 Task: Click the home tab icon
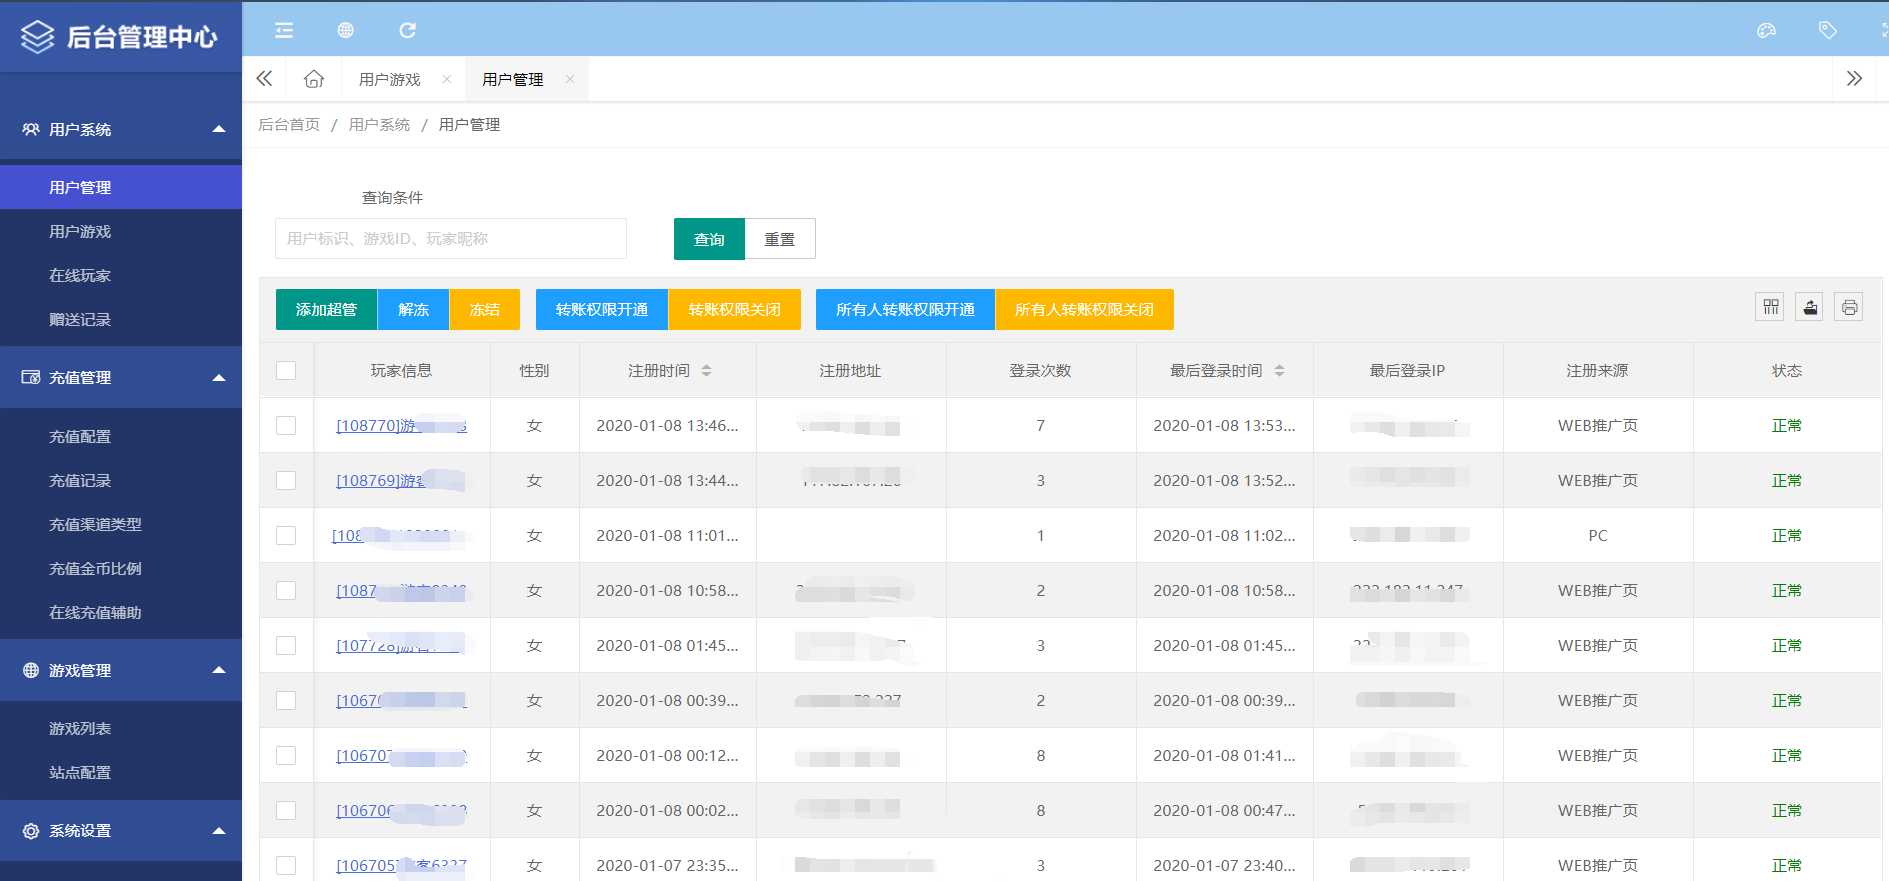tap(314, 79)
